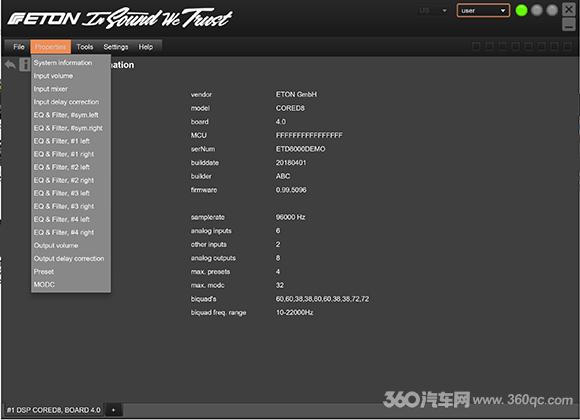Click the system information icon beside back arrow
The width and height of the screenshot is (580, 420).
[25, 65]
